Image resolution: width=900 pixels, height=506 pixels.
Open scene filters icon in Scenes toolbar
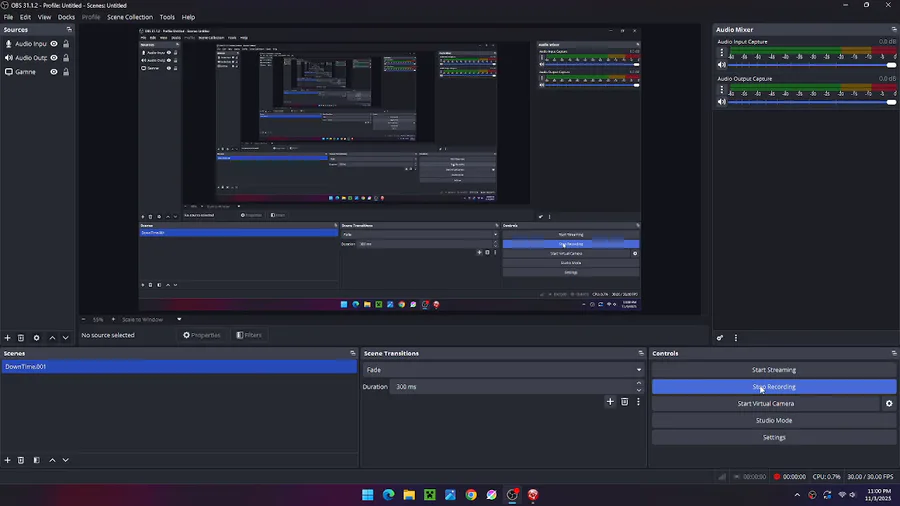36,460
